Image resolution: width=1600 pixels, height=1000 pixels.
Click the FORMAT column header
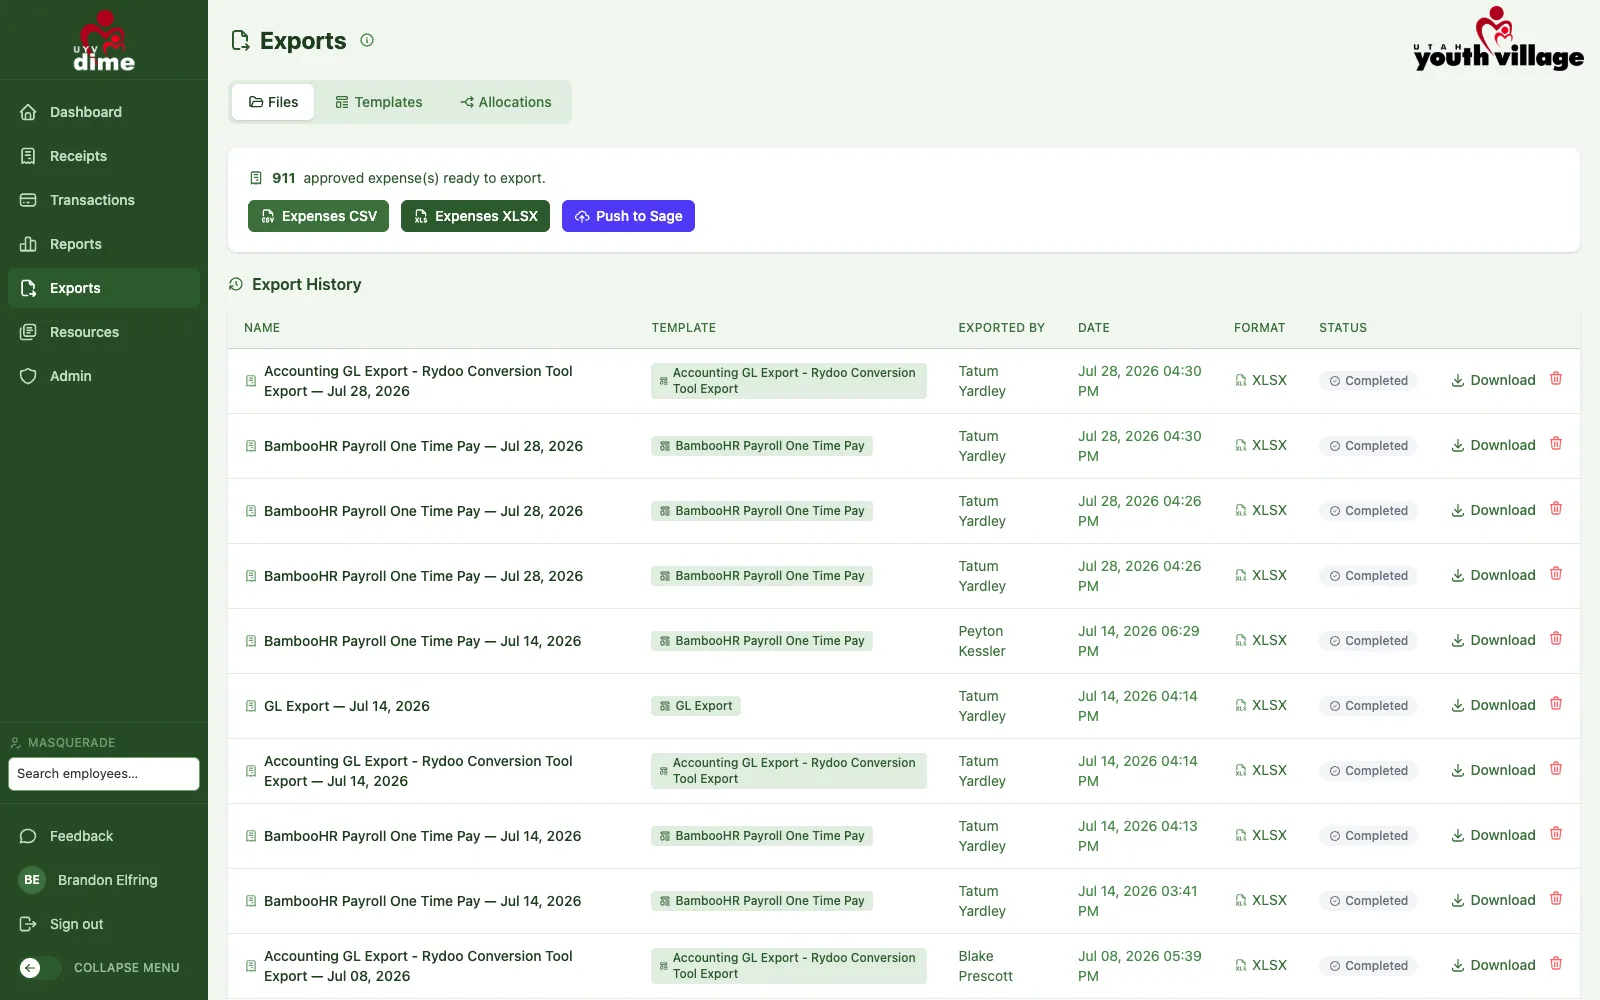point(1260,328)
